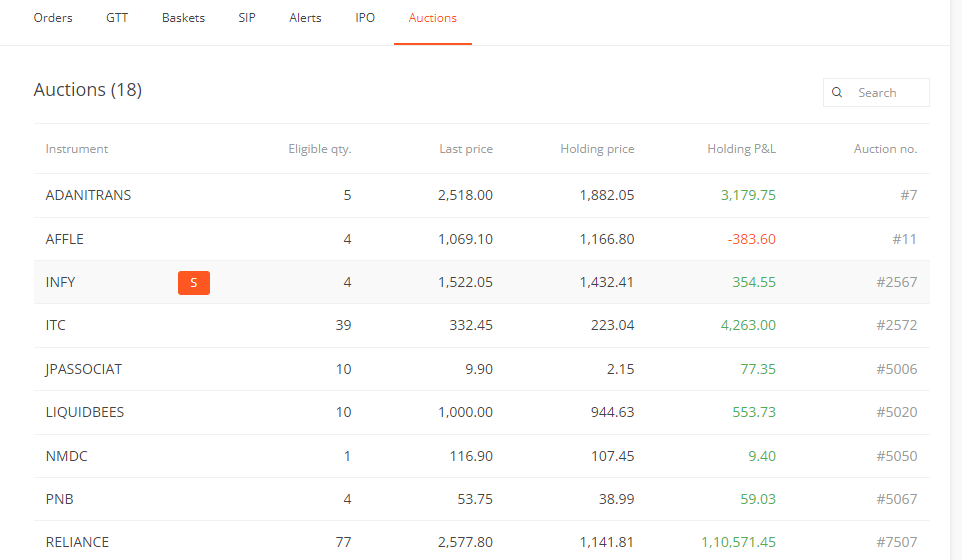
Task: Click RELIANCE eligible quantity 77
Action: tap(343, 542)
